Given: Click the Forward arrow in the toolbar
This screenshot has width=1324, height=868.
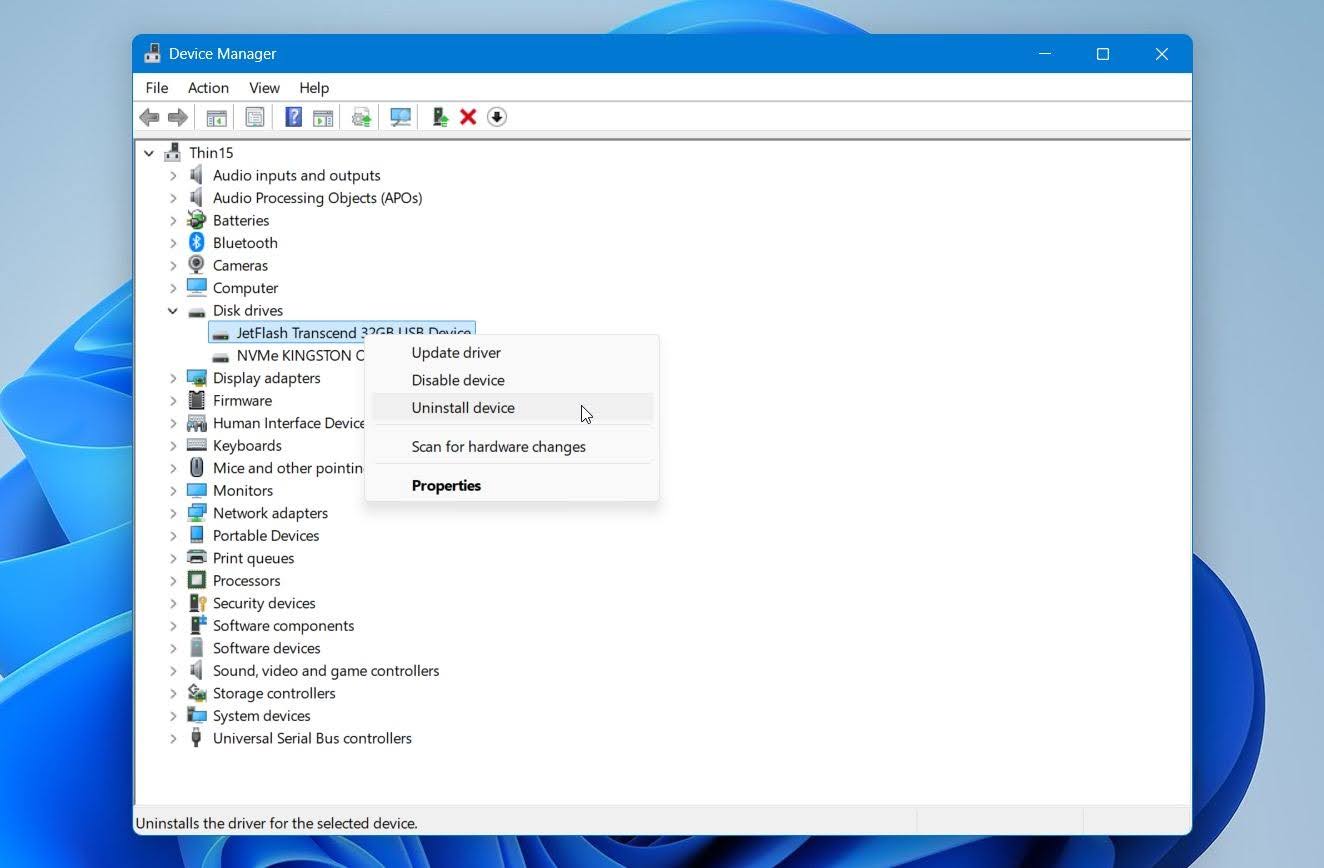Looking at the screenshot, I should tap(178, 118).
